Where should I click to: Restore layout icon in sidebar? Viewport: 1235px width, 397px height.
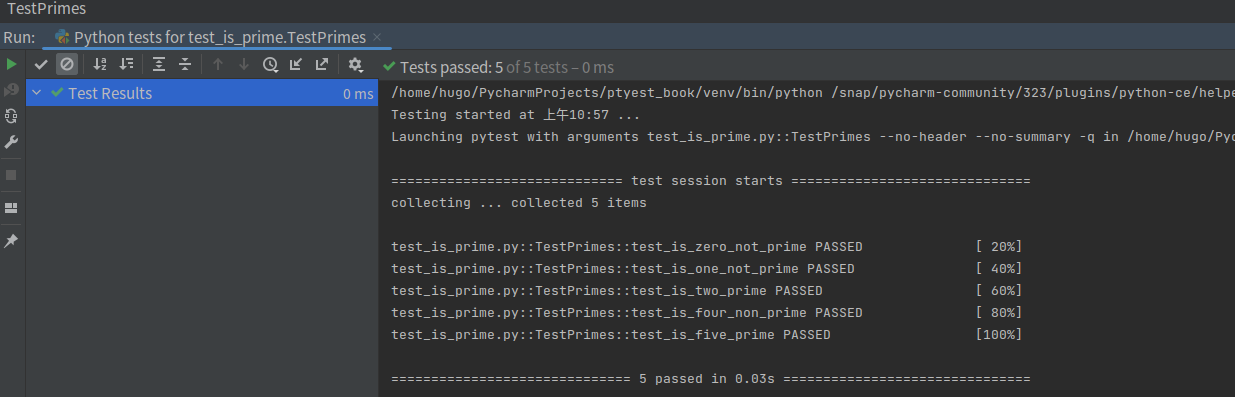[x=11, y=208]
